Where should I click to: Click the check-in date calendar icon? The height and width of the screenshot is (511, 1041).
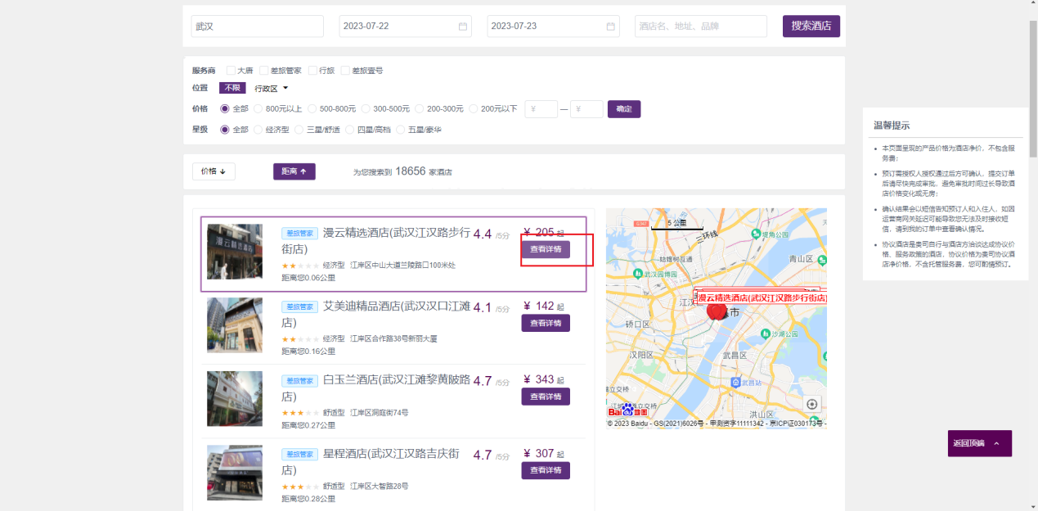click(462, 26)
